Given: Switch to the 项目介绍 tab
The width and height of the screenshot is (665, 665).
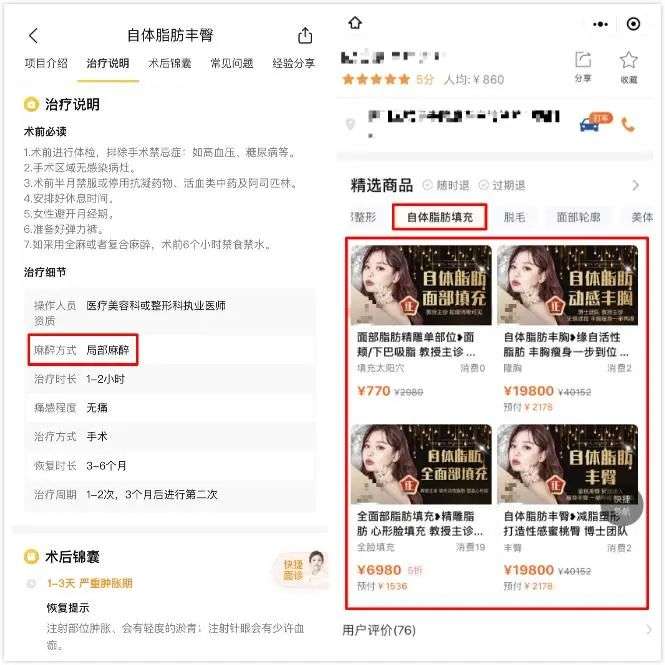Looking at the screenshot, I should pyautogui.click(x=46, y=64).
